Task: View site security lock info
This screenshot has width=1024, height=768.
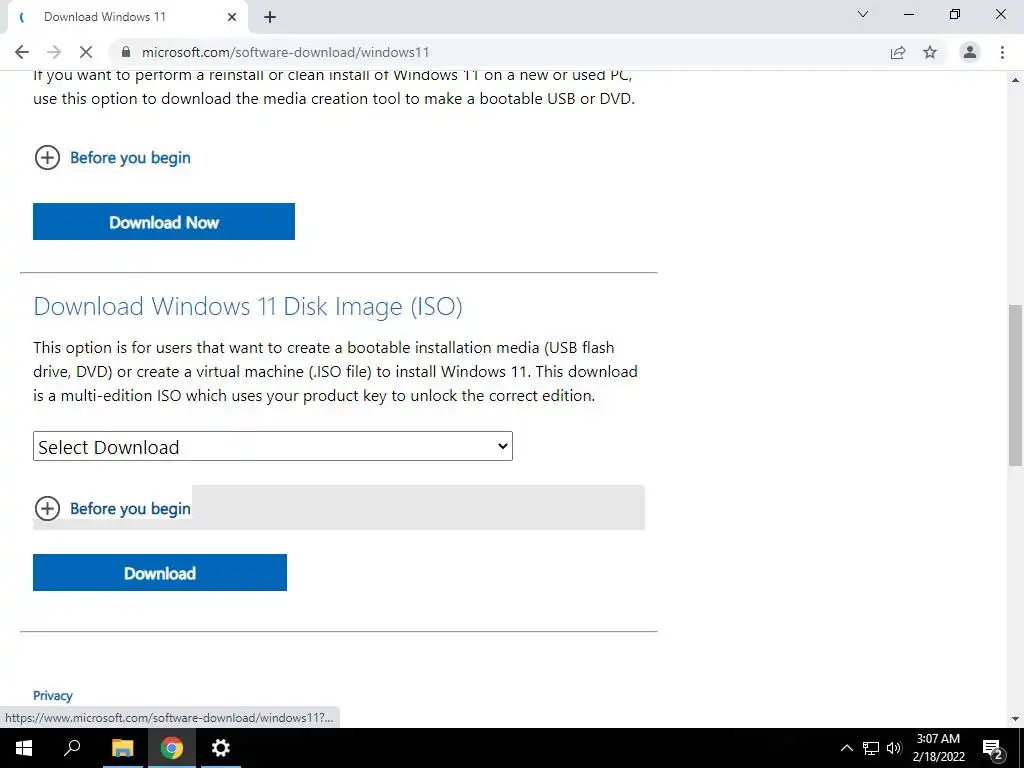Action: click(127, 52)
